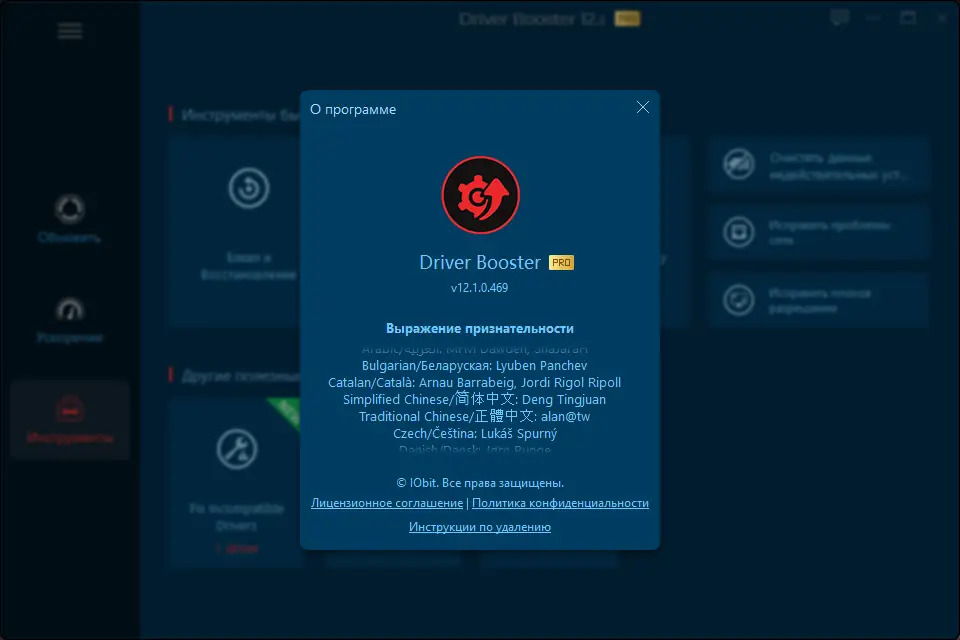Select the Обновить sidebar icon in main window

70,209
